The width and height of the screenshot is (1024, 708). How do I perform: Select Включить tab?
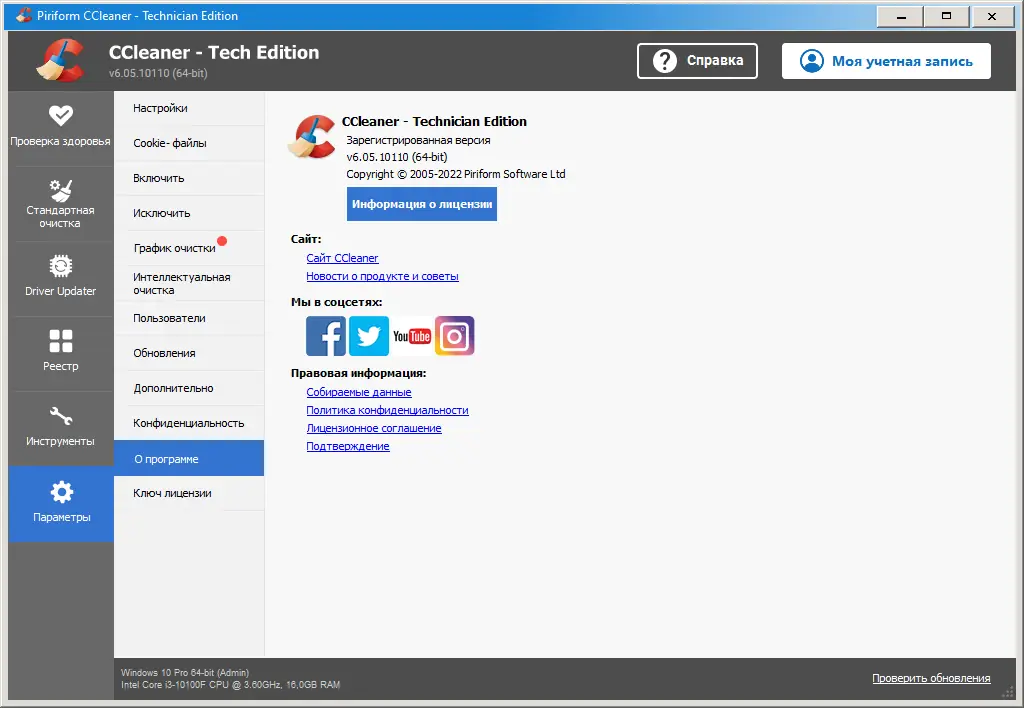click(189, 178)
